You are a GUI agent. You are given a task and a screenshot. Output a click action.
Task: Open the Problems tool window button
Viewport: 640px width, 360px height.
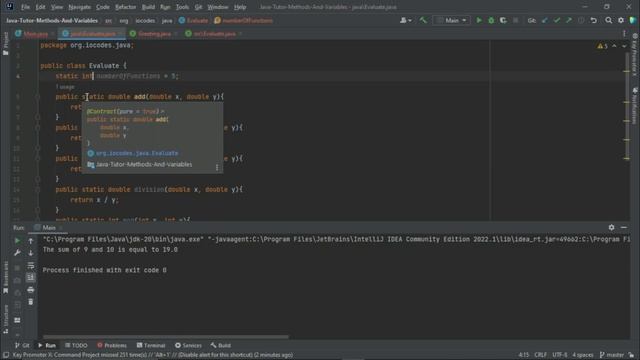[112, 345]
